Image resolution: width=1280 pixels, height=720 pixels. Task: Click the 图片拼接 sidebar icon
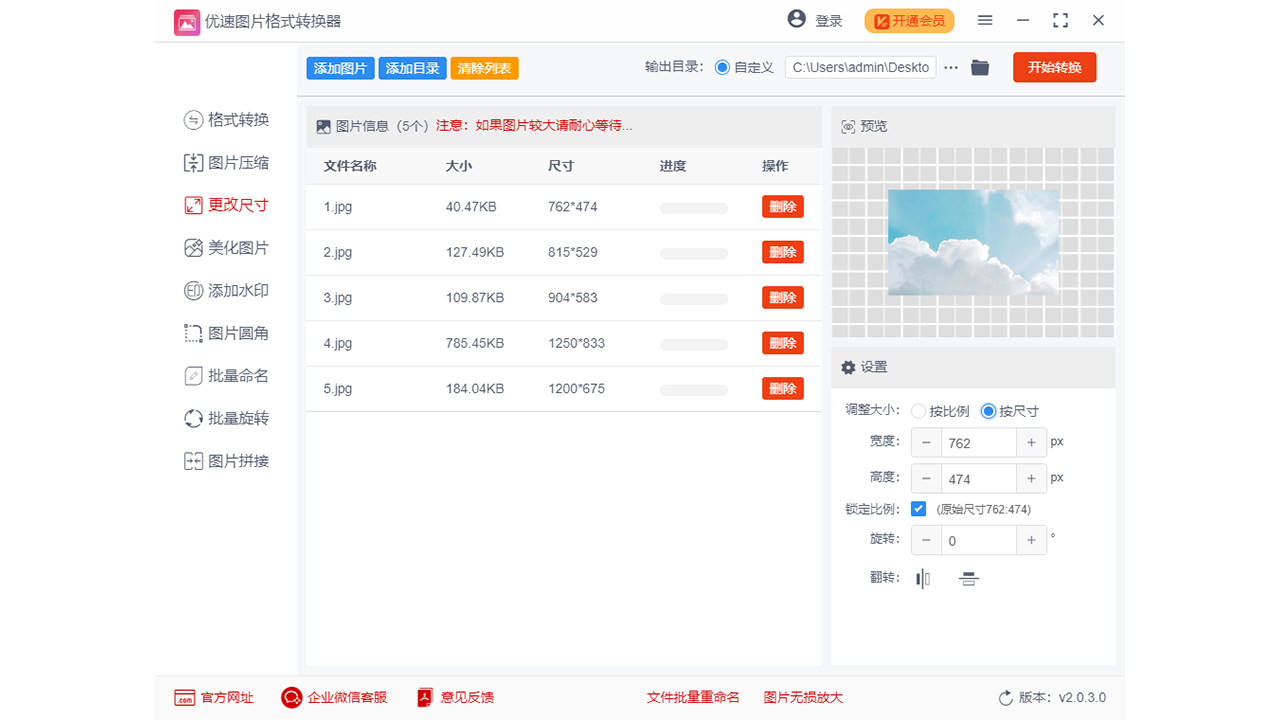193,462
